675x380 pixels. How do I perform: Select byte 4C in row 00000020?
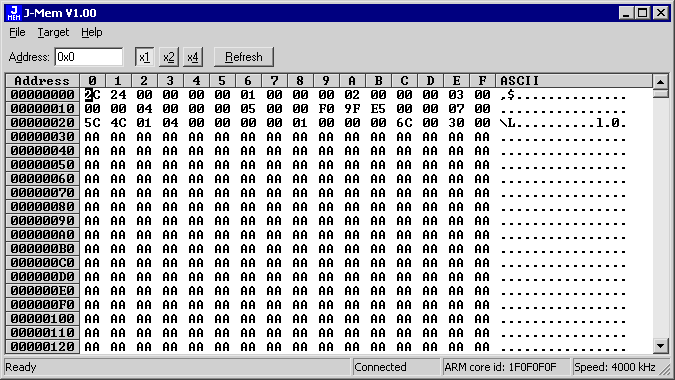click(x=118, y=123)
